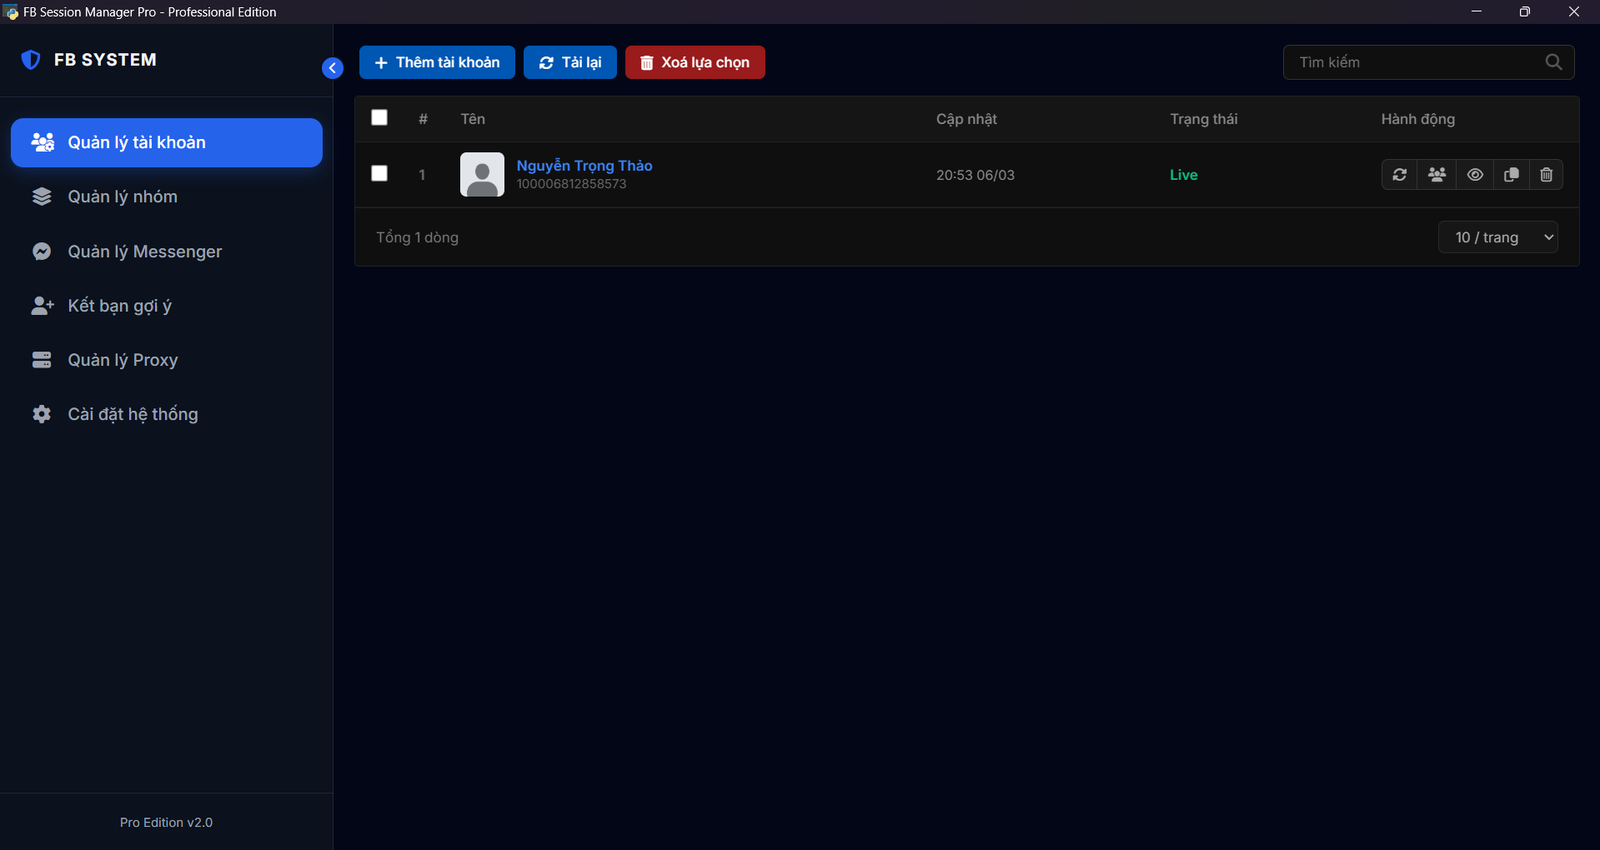Tick the checkbox for row 1
Image resolution: width=1600 pixels, height=850 pixels.
(x=379, y=174)
